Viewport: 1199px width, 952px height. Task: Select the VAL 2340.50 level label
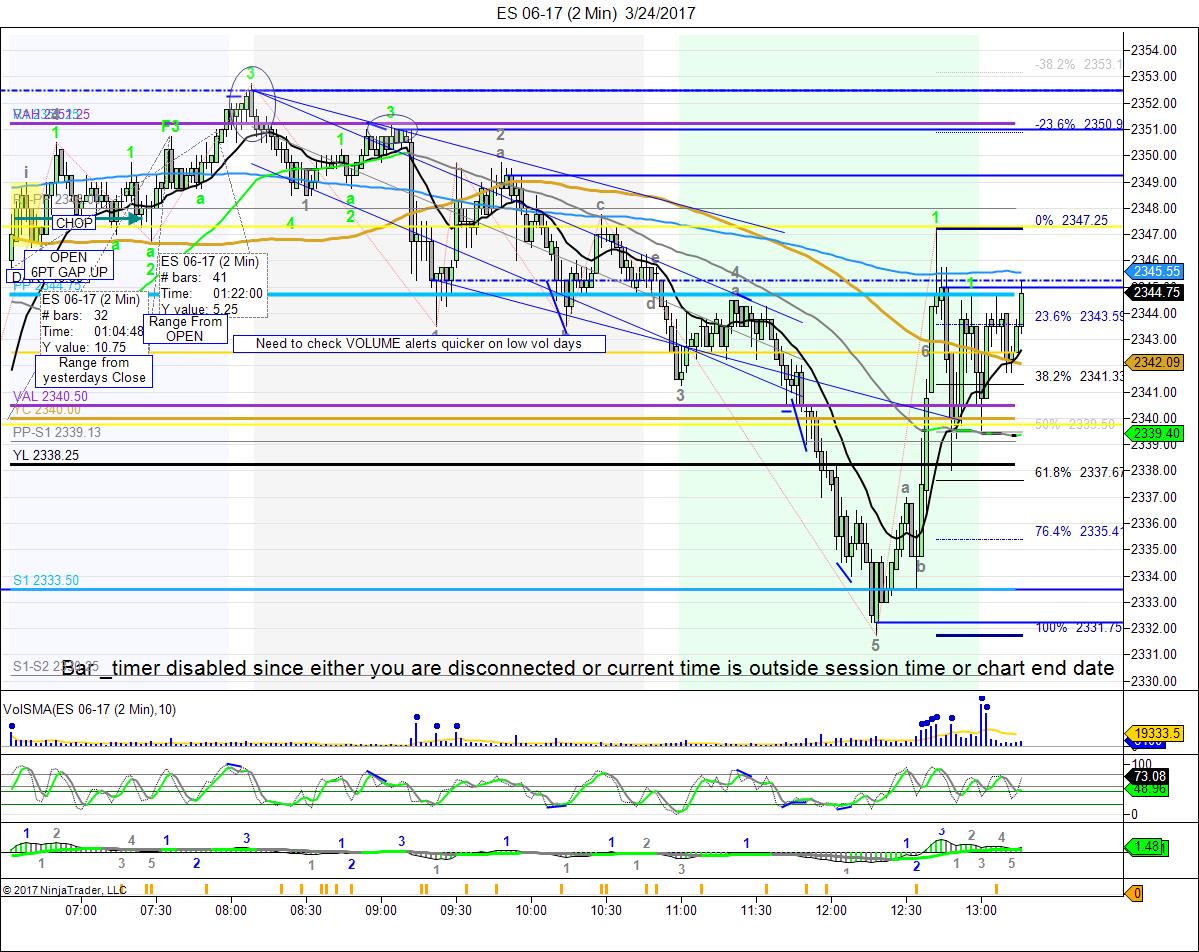[50, 396]
